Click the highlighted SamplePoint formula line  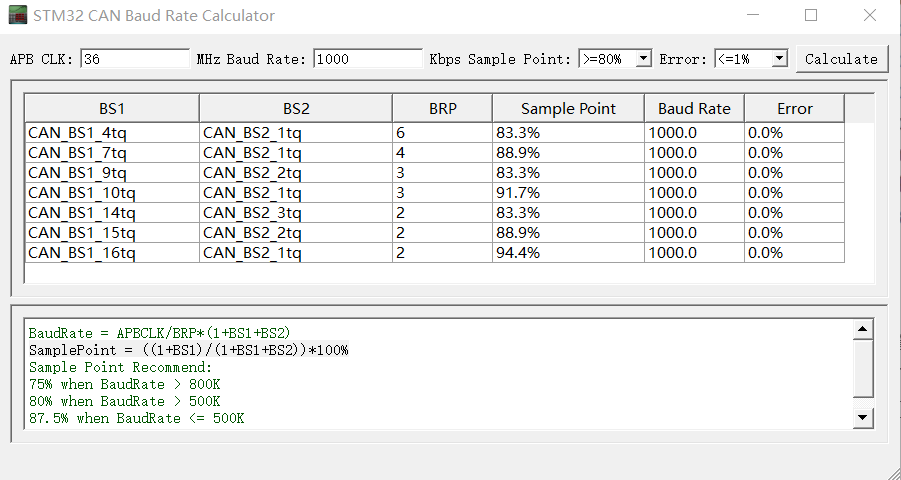188,350
